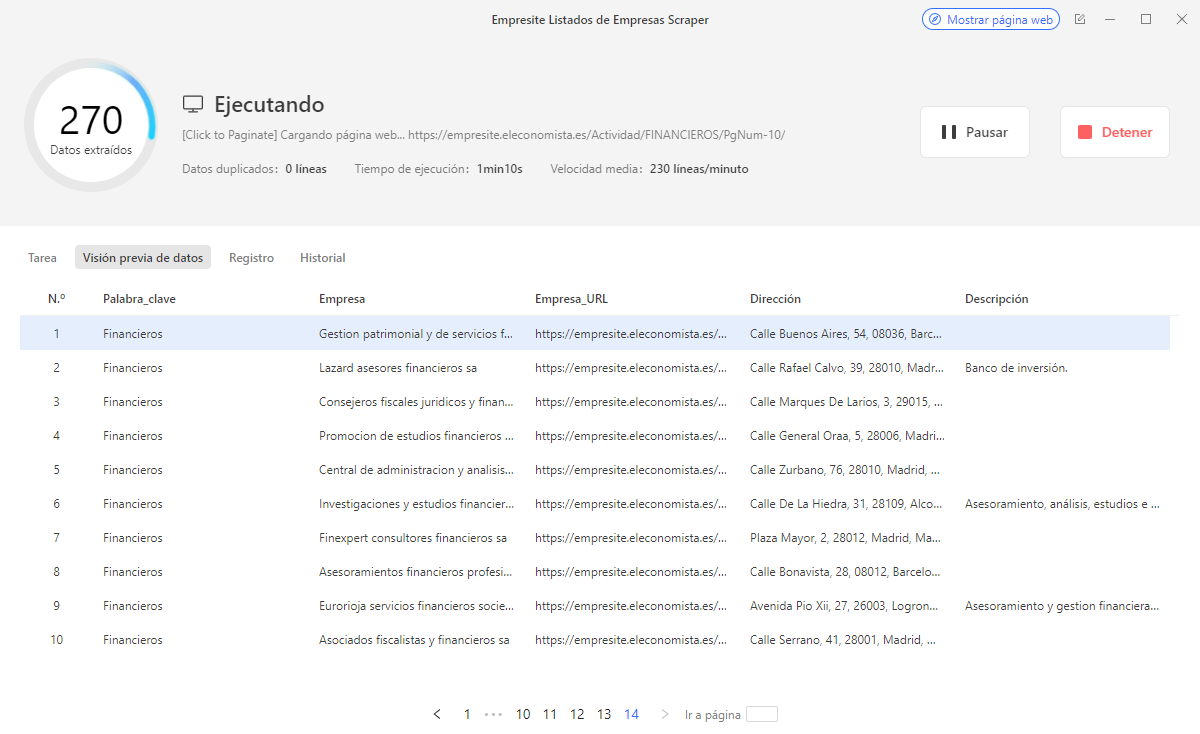
Task: Click the Calle General Oraa, 5 address
Action: [x=846, y=436]
